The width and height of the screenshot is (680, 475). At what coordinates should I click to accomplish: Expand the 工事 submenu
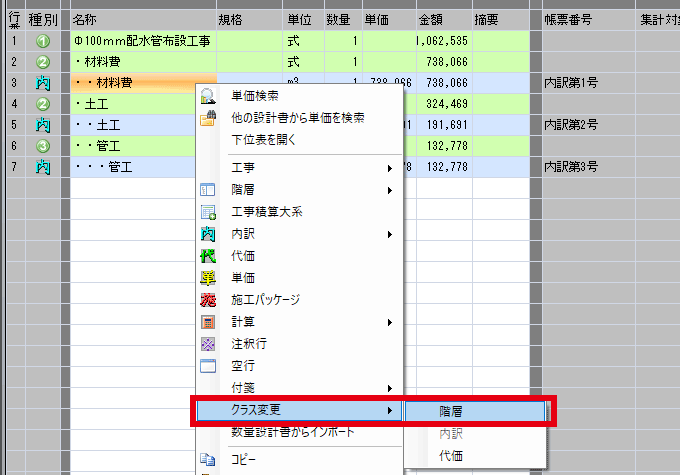coord(389,166)
